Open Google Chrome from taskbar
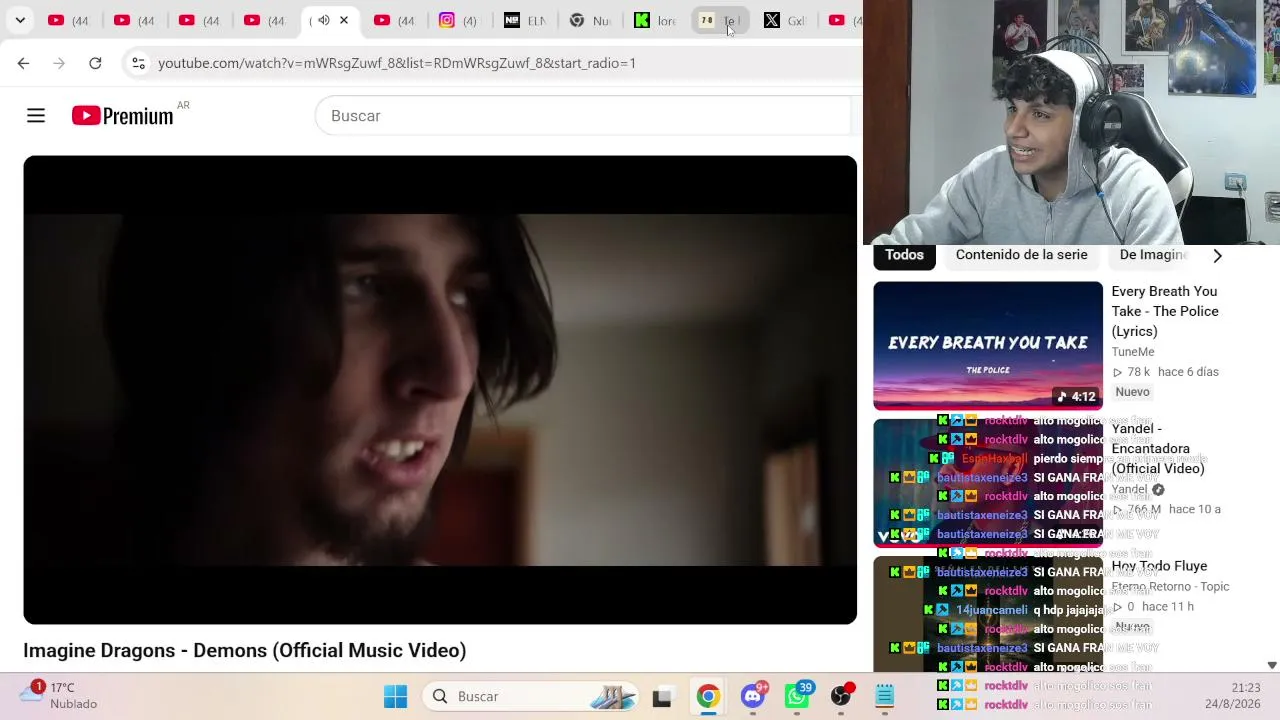The width and height of the screenshot is (1280, 720). point(708,696)
